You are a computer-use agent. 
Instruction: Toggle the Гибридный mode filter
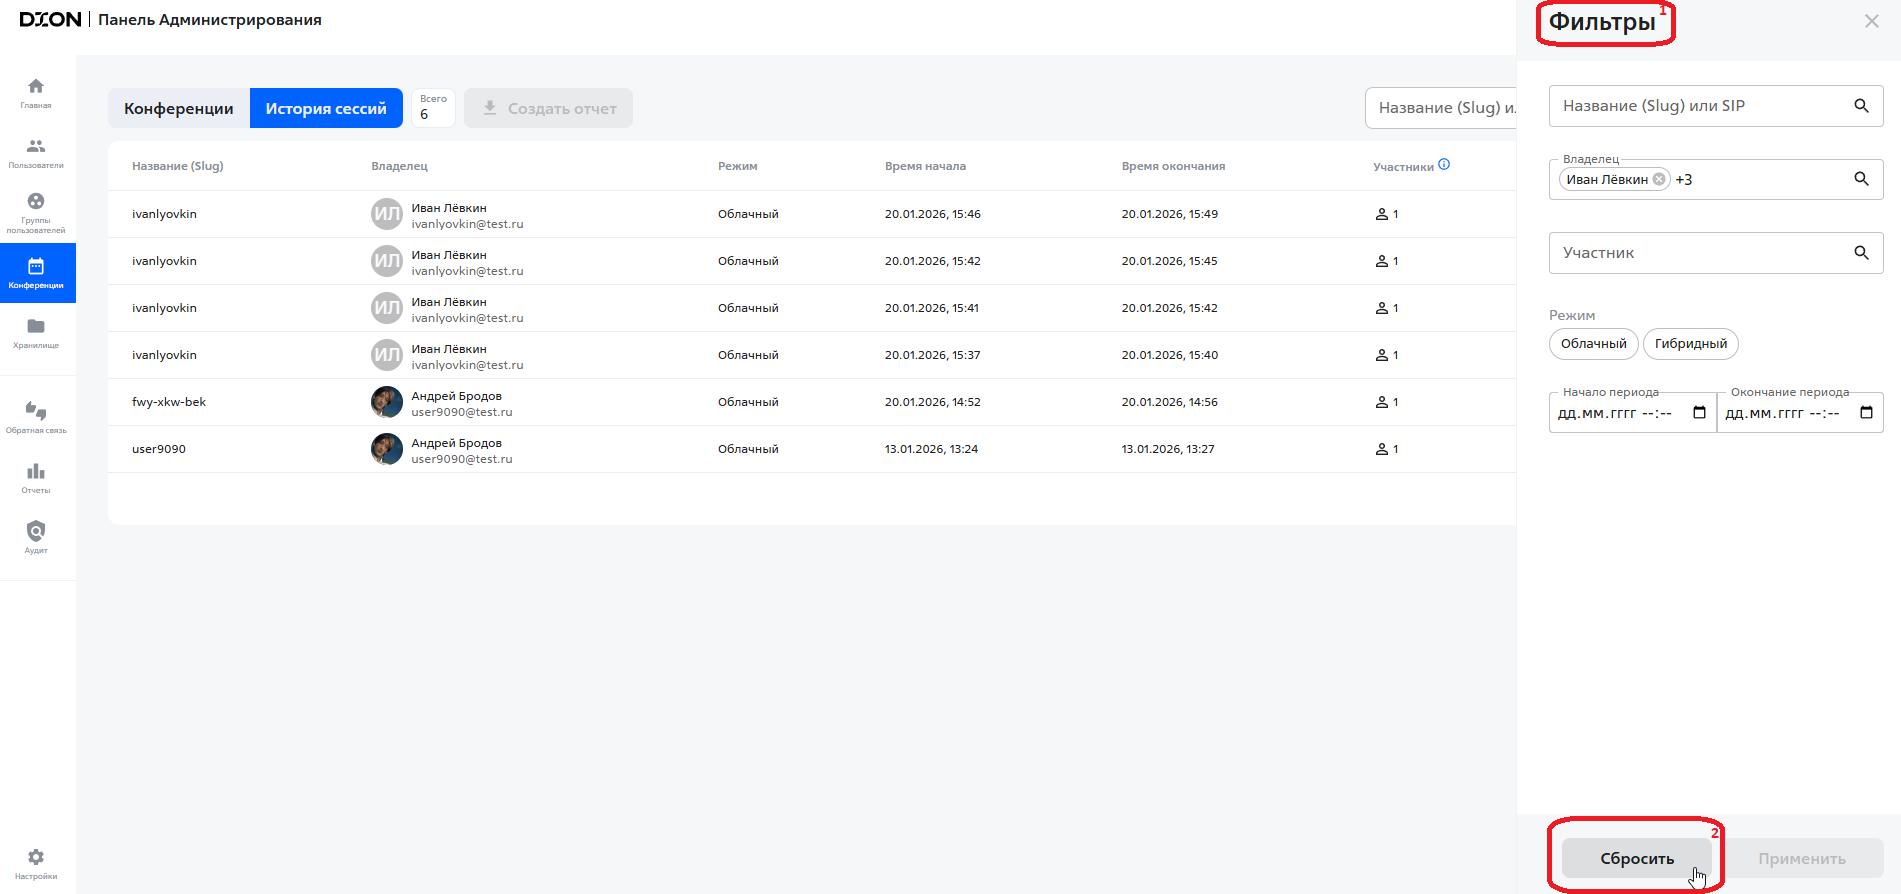(1690, 344)
